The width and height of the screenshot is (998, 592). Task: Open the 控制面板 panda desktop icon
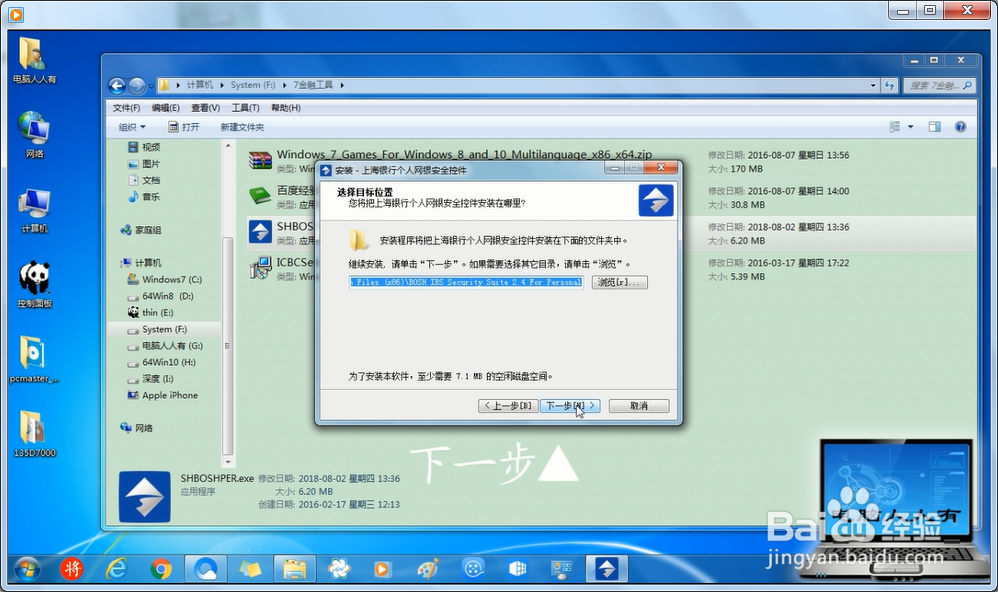pos(34,285)
